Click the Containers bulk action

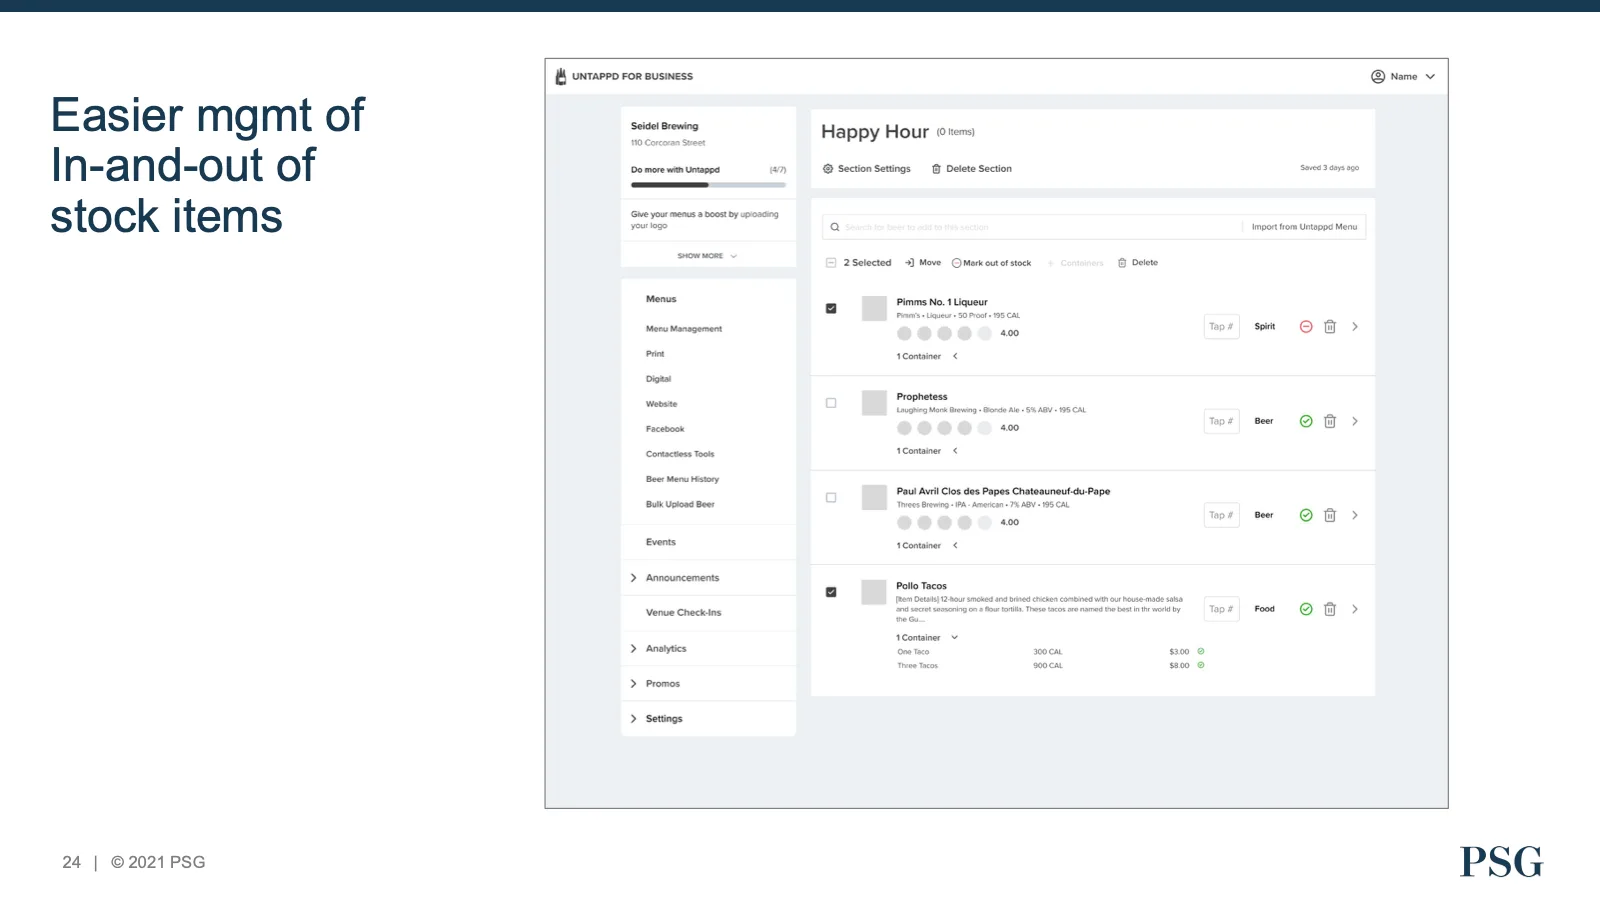click(1075, 263)
